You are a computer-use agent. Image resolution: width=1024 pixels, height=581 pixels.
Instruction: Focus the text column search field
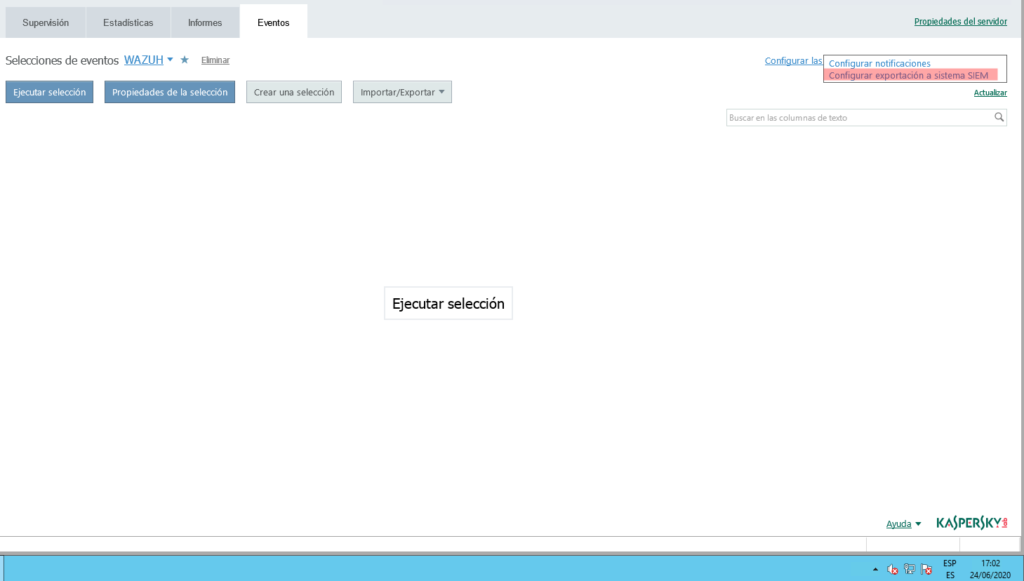858,118
